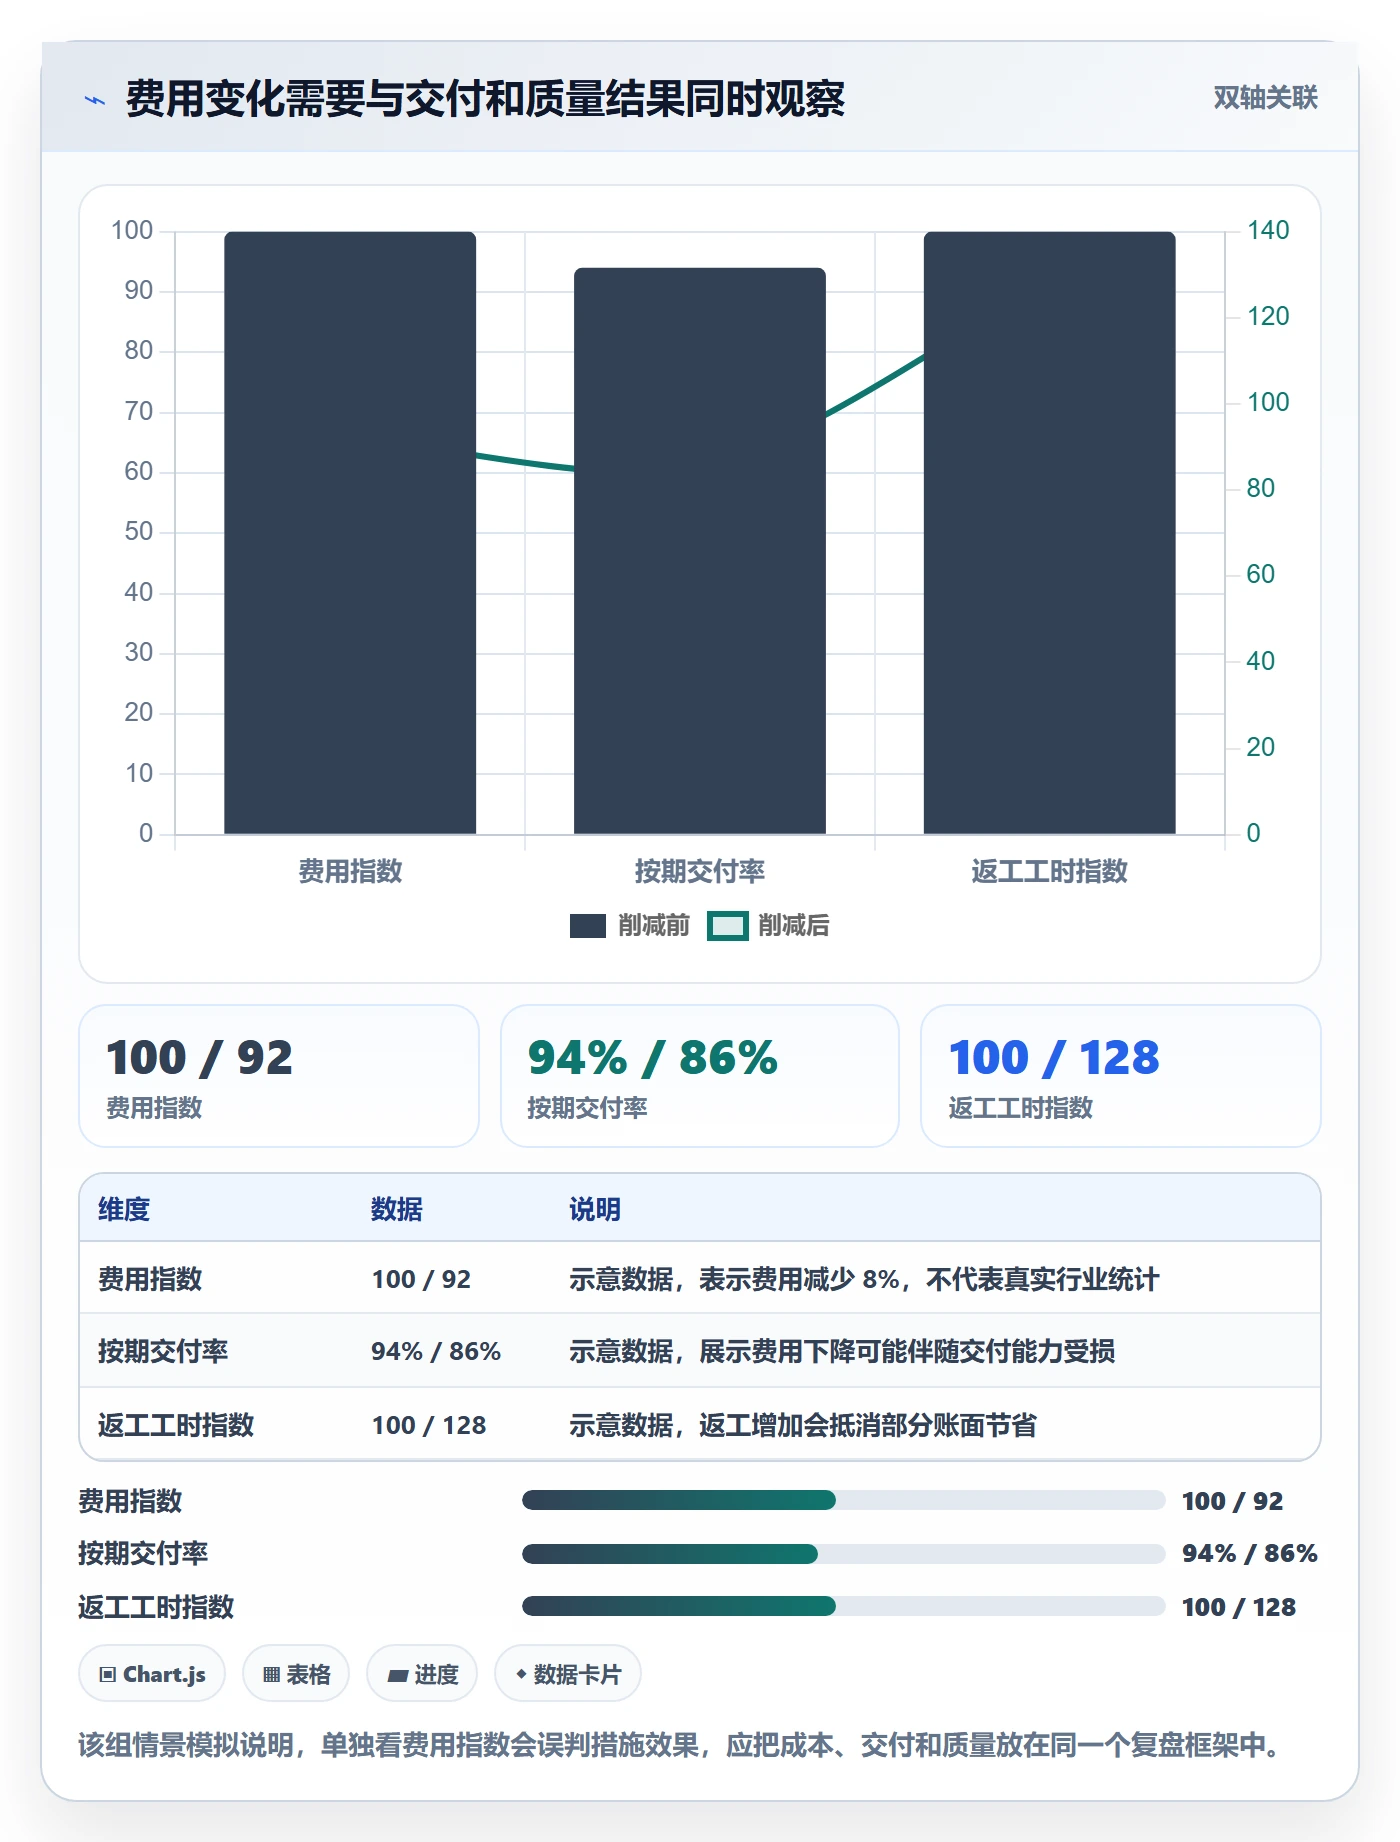Click the footer summary sentence starting 该组情景模拟说明
This screenshot has width=1400, height=1842.
pos(678,1745)
